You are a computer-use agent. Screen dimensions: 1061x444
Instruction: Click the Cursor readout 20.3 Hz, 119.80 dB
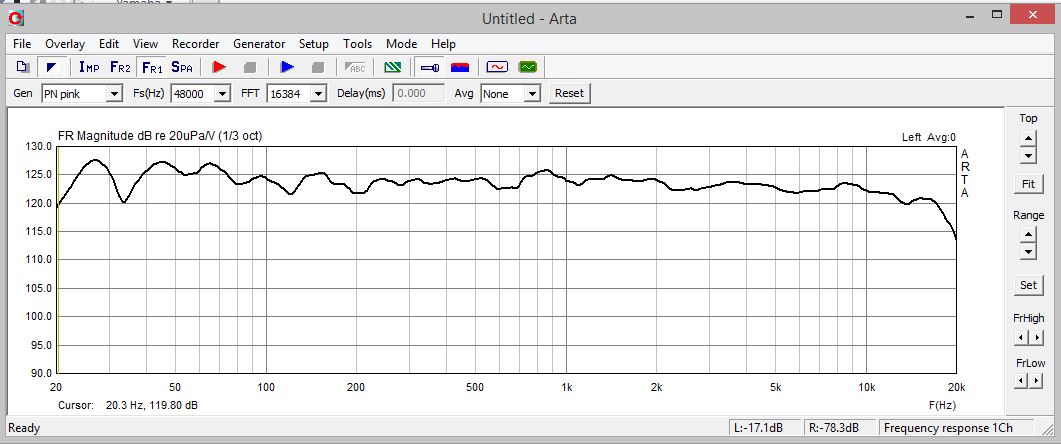[152, 405]
